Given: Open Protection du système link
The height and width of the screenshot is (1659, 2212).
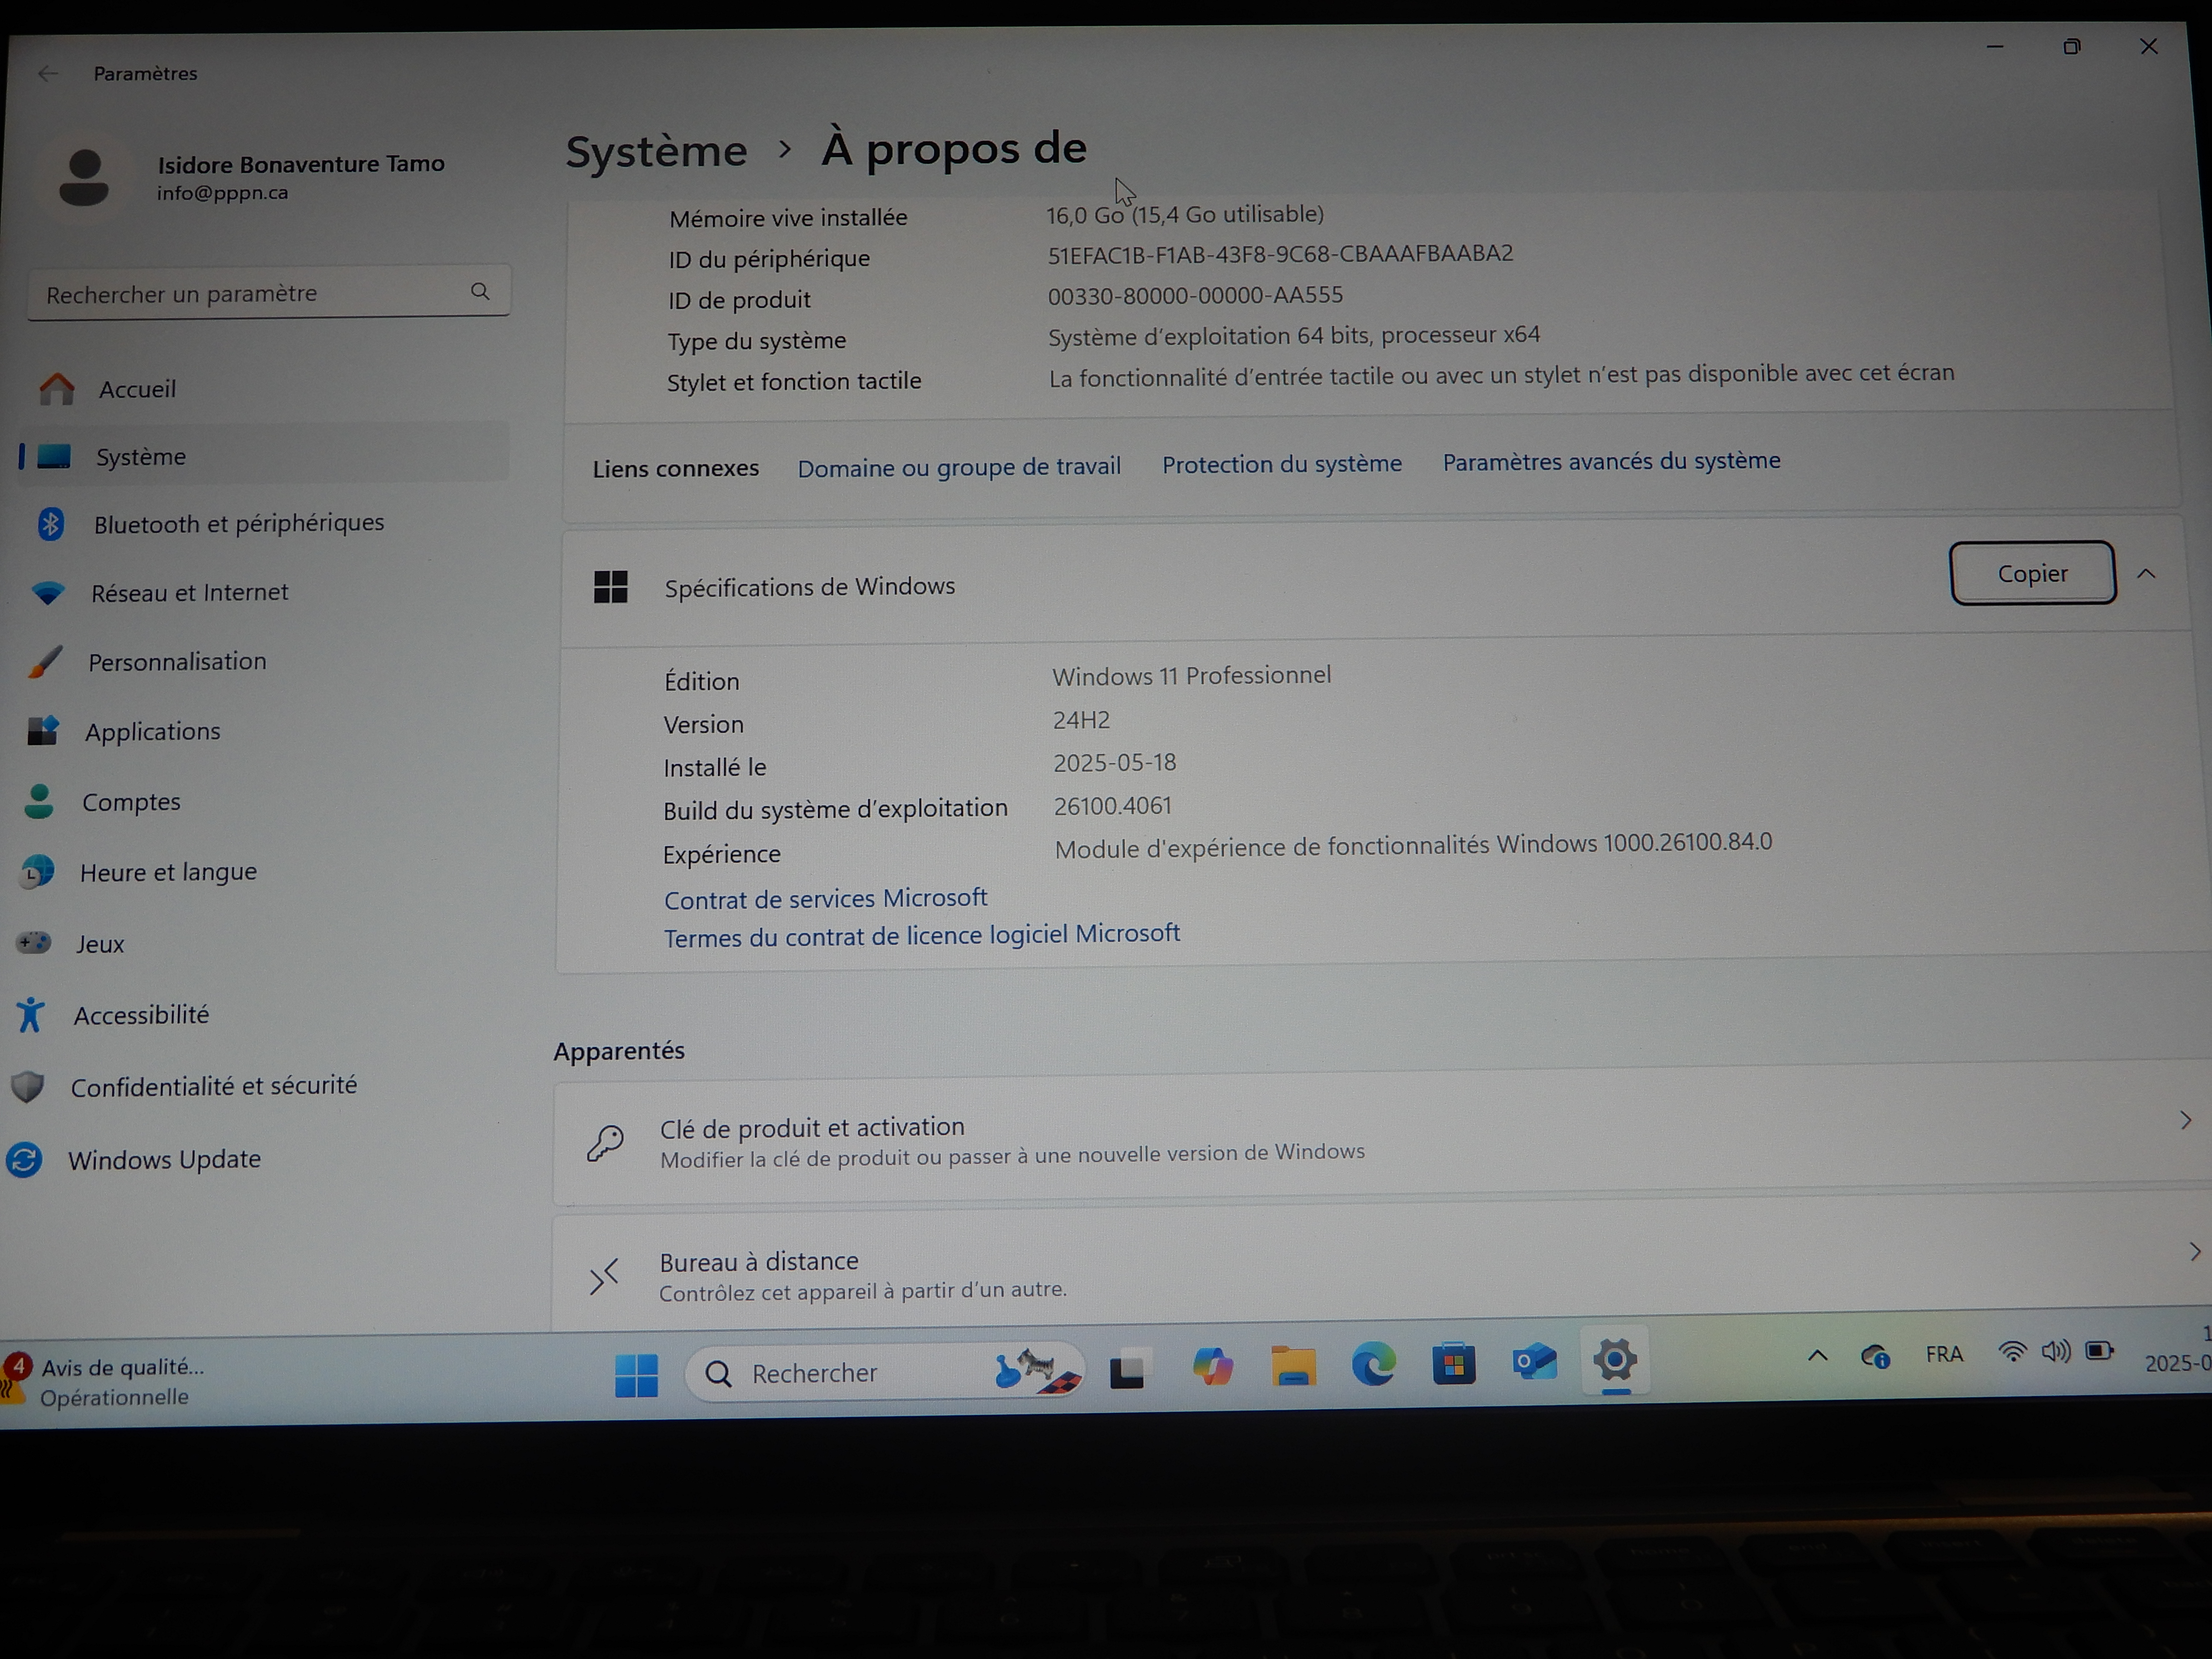Looking at the screenshot, I should click(1281, 464).
